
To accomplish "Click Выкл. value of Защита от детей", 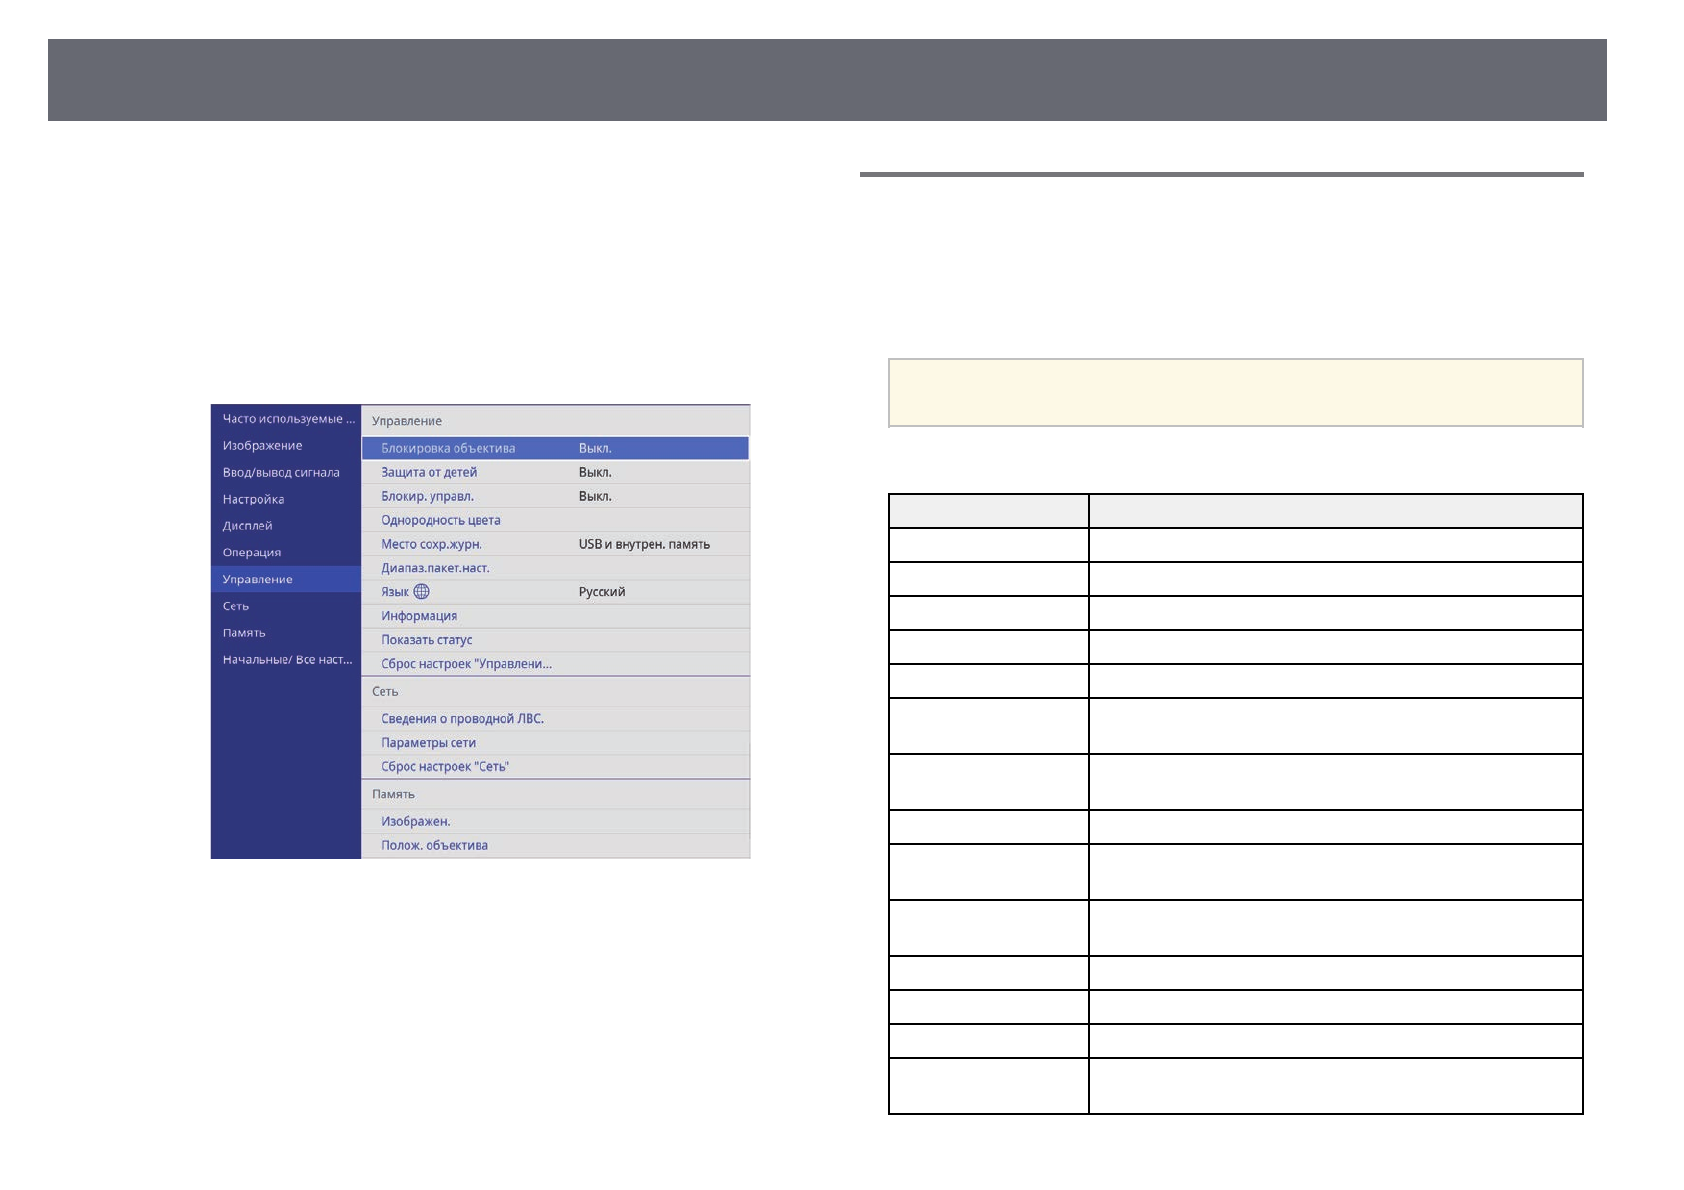I will 595,472.
